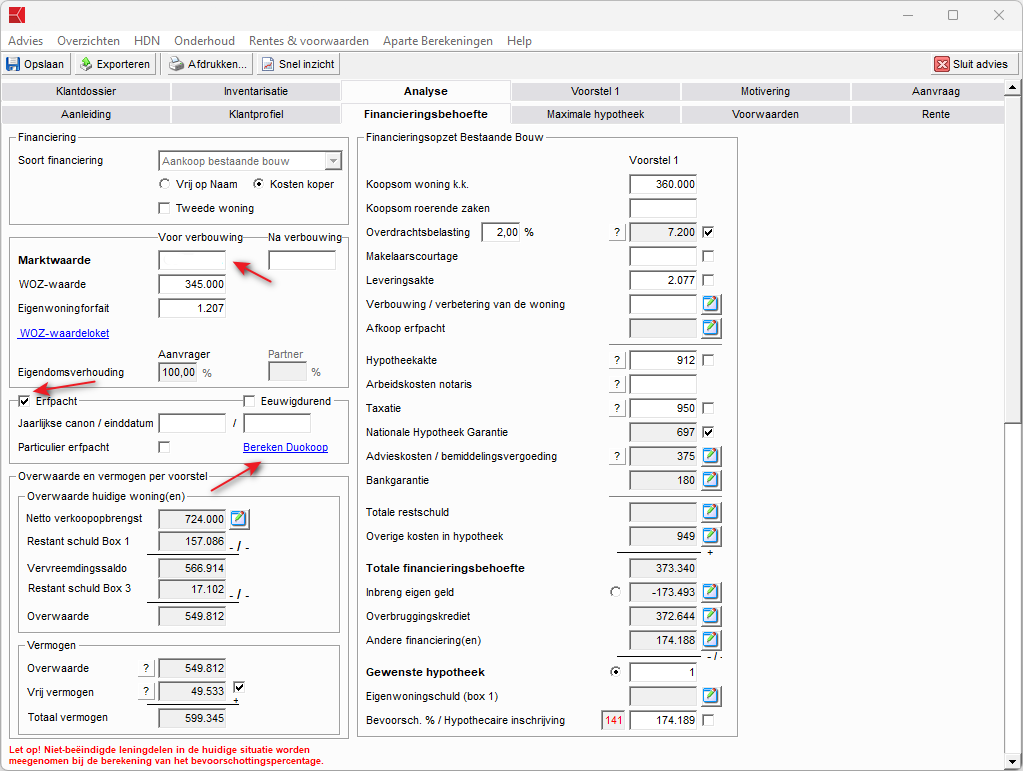The image size is (1023, 771).
Task: Show help for Advieskosten / bemiddelingsvergoeding
Action: click(x=617, y=456)
